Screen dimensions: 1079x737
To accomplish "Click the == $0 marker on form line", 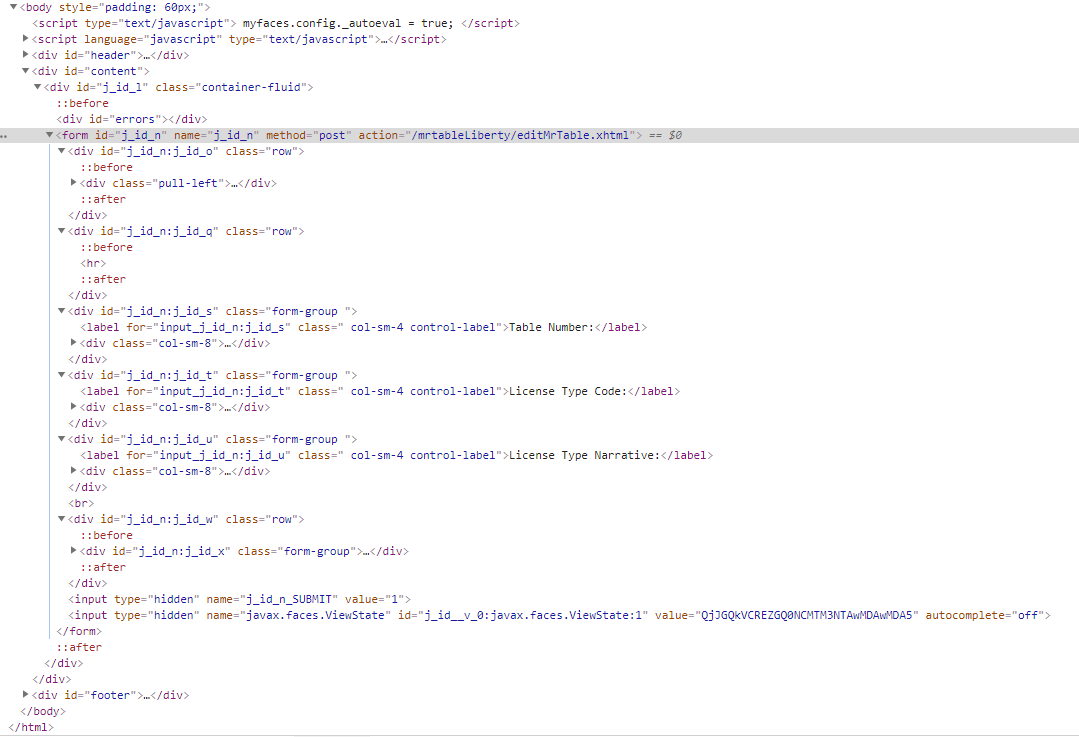I will tap(665, 136).
